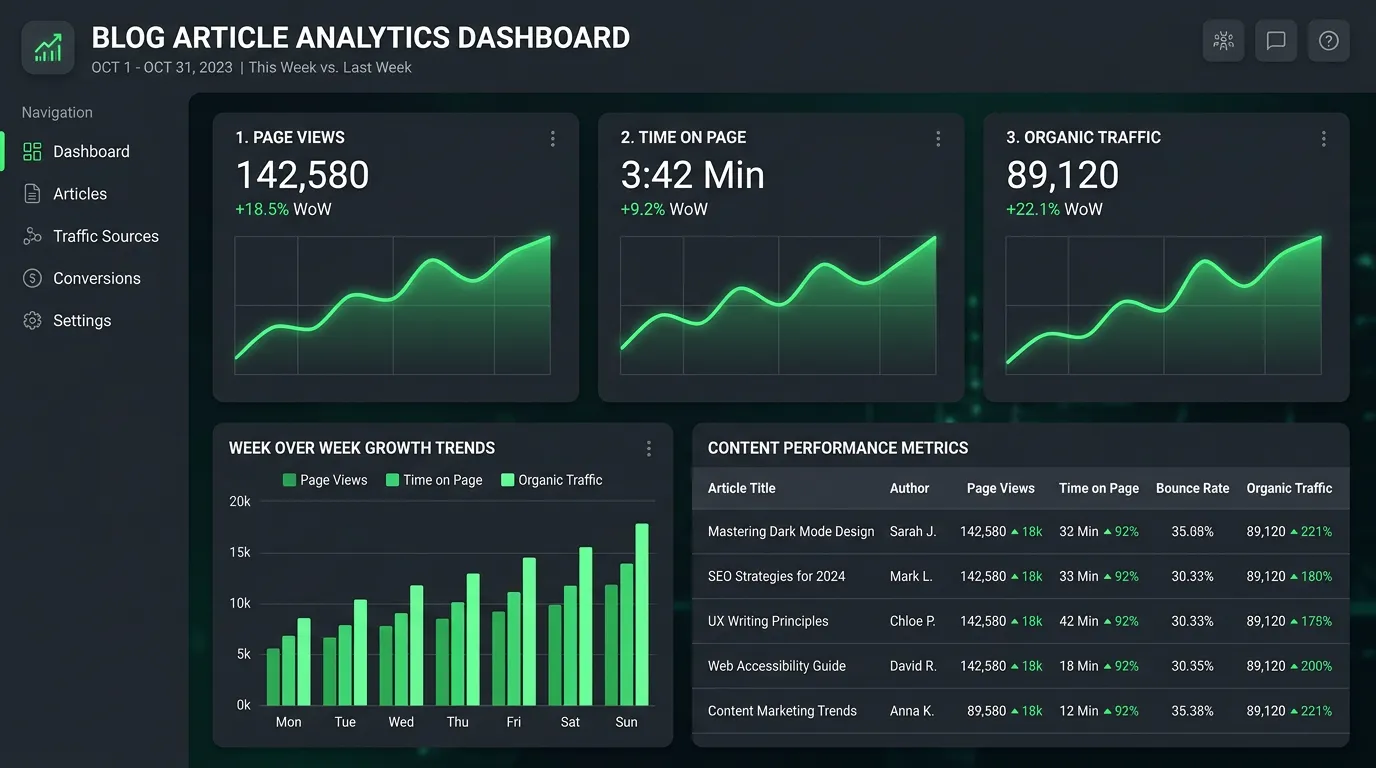Viewport: 1376px width, 768px height.
Task: Click the 89,120 organic traffic total
Action: 1063,175
